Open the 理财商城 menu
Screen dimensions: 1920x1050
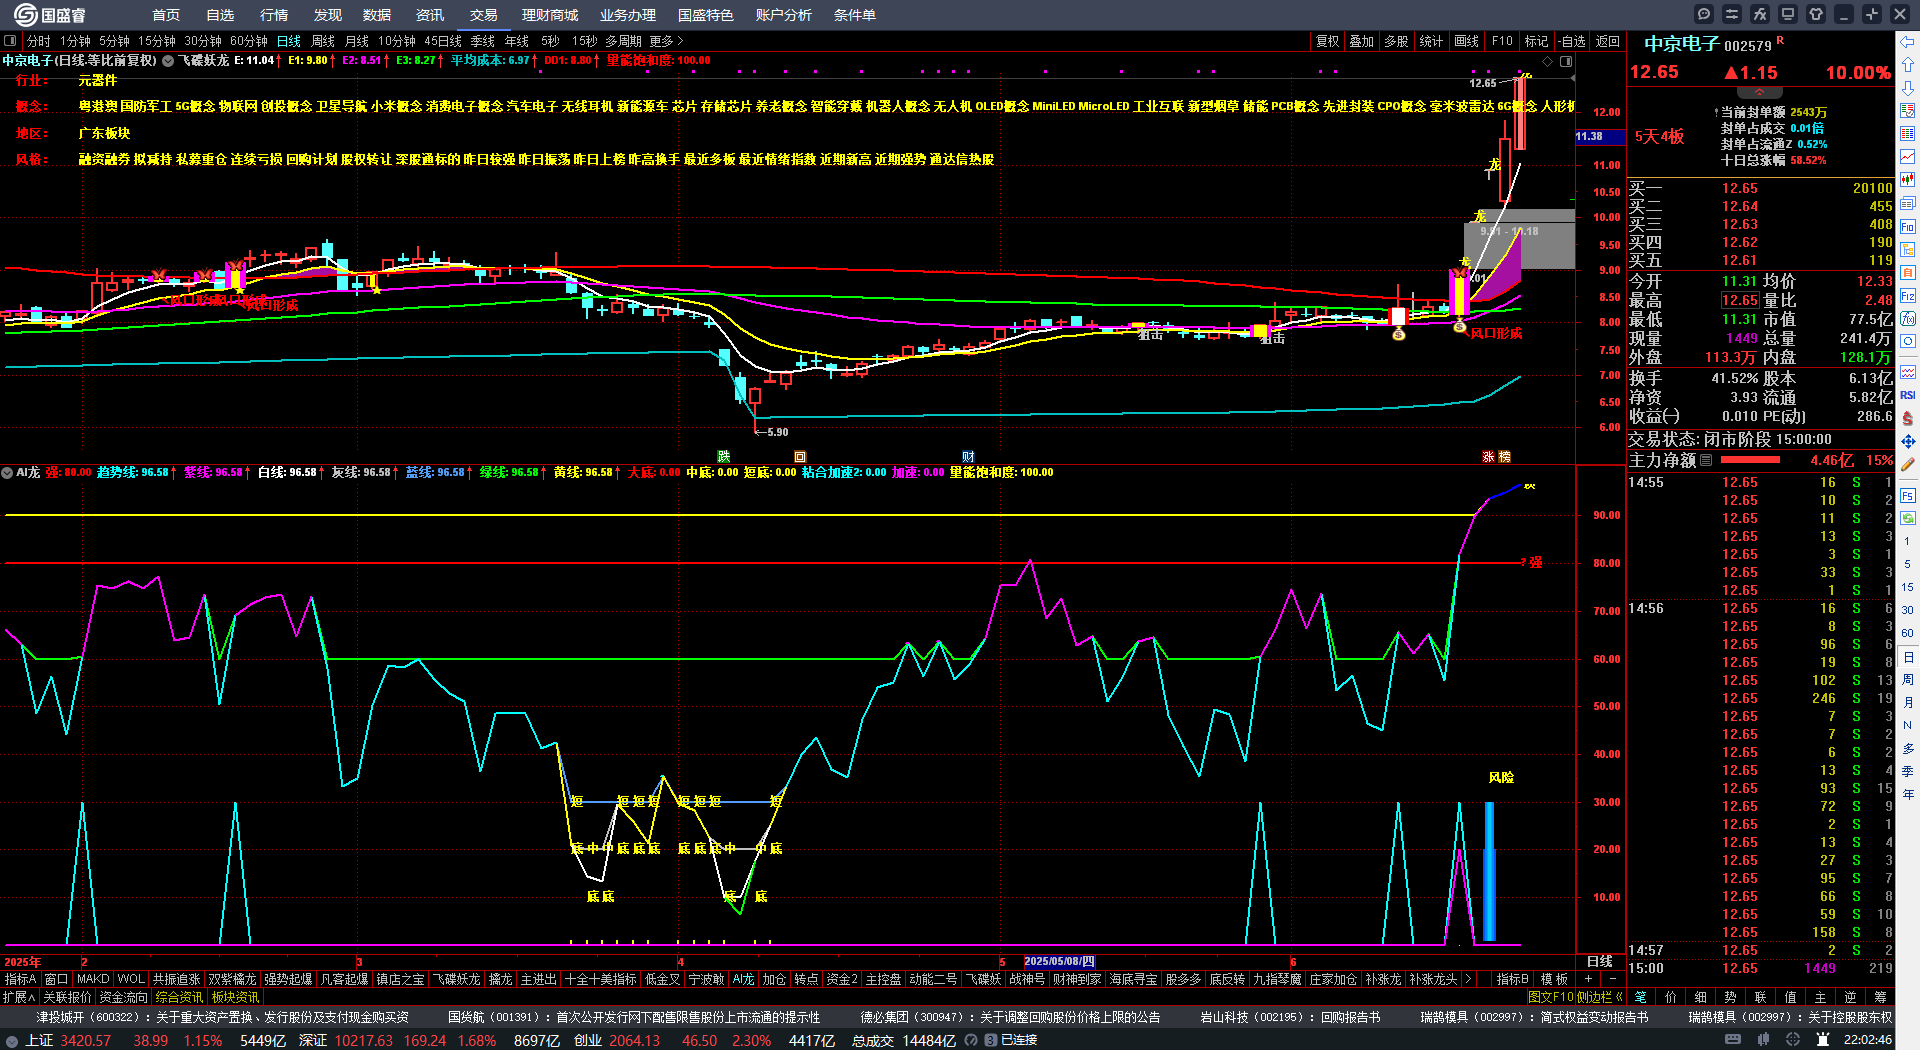coord(550,15)
